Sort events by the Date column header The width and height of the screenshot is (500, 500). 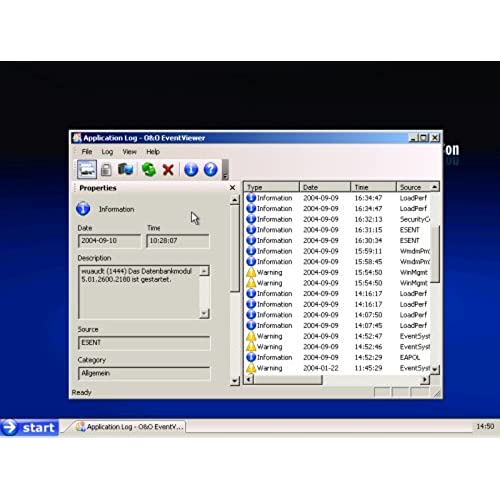click(325, 187)
